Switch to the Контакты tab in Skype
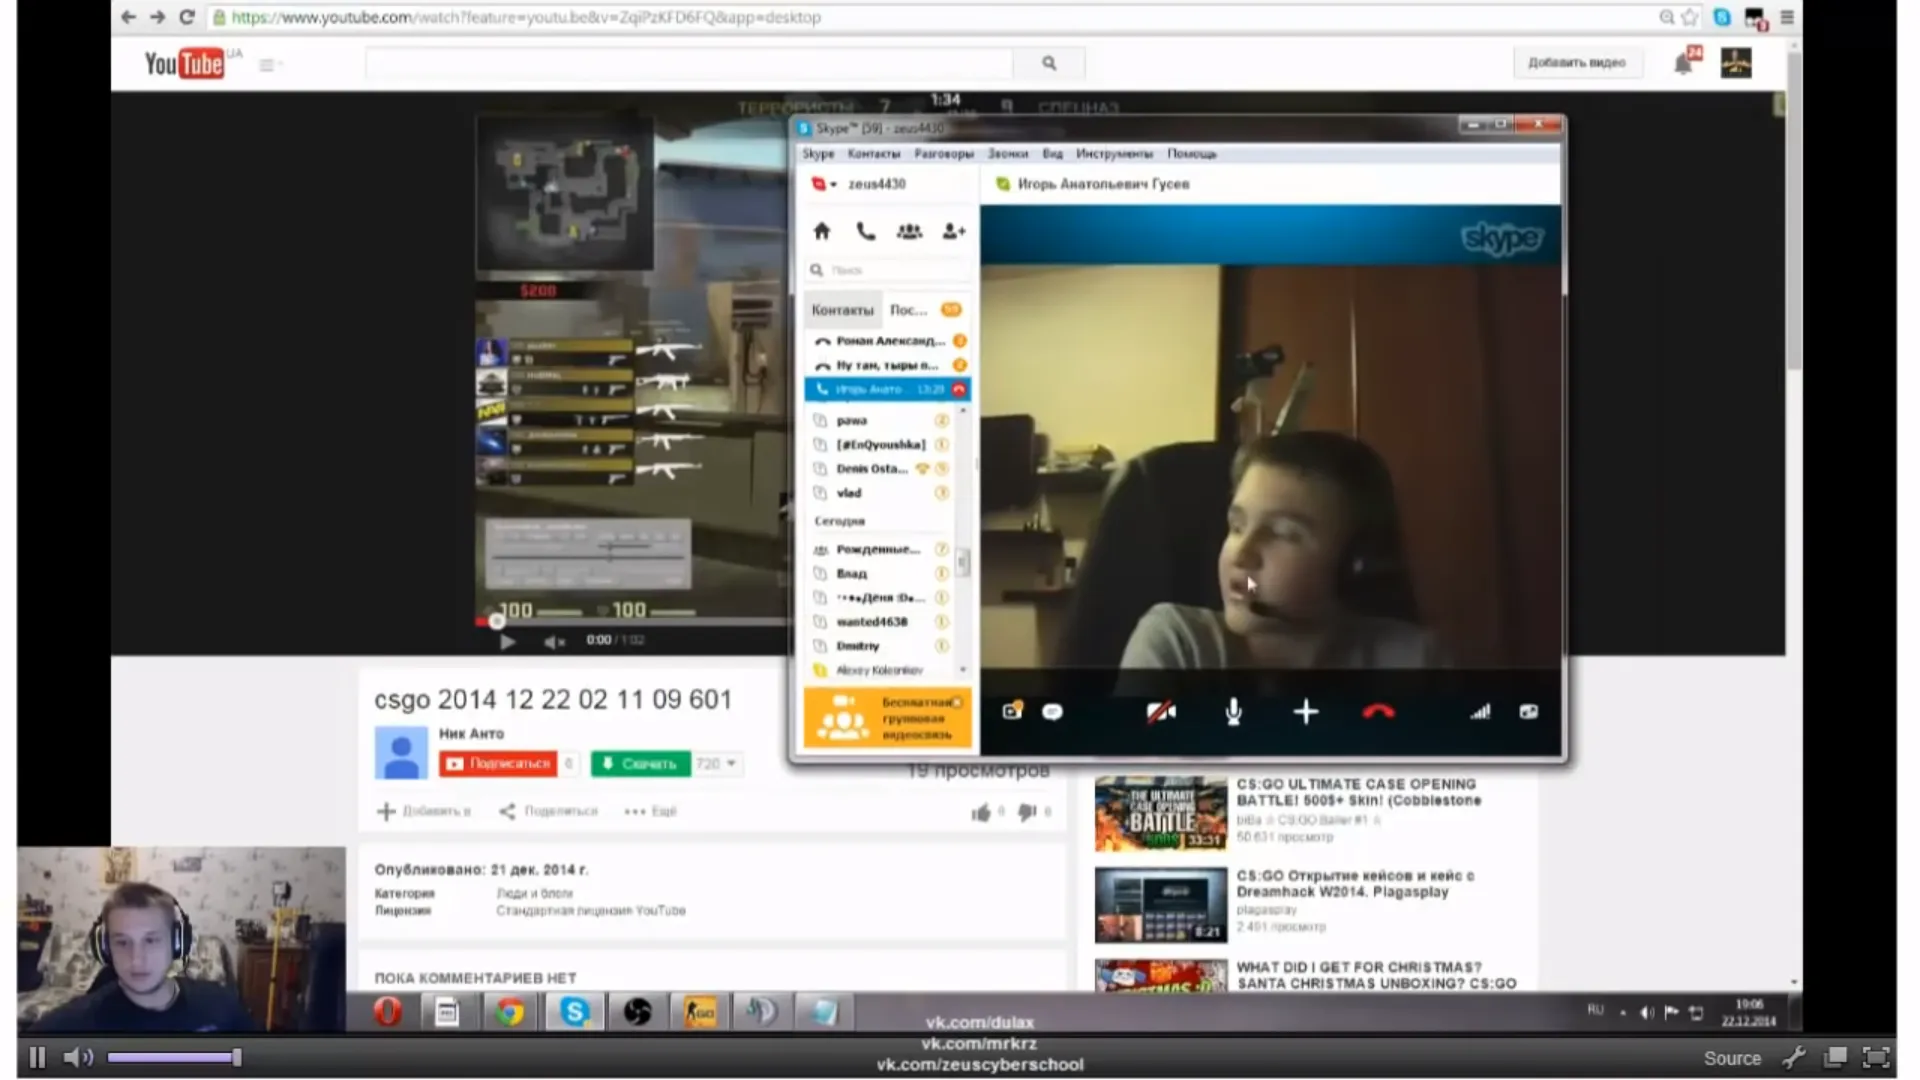The width and height of the screenshot is (1920, 1080). point(843,310)
